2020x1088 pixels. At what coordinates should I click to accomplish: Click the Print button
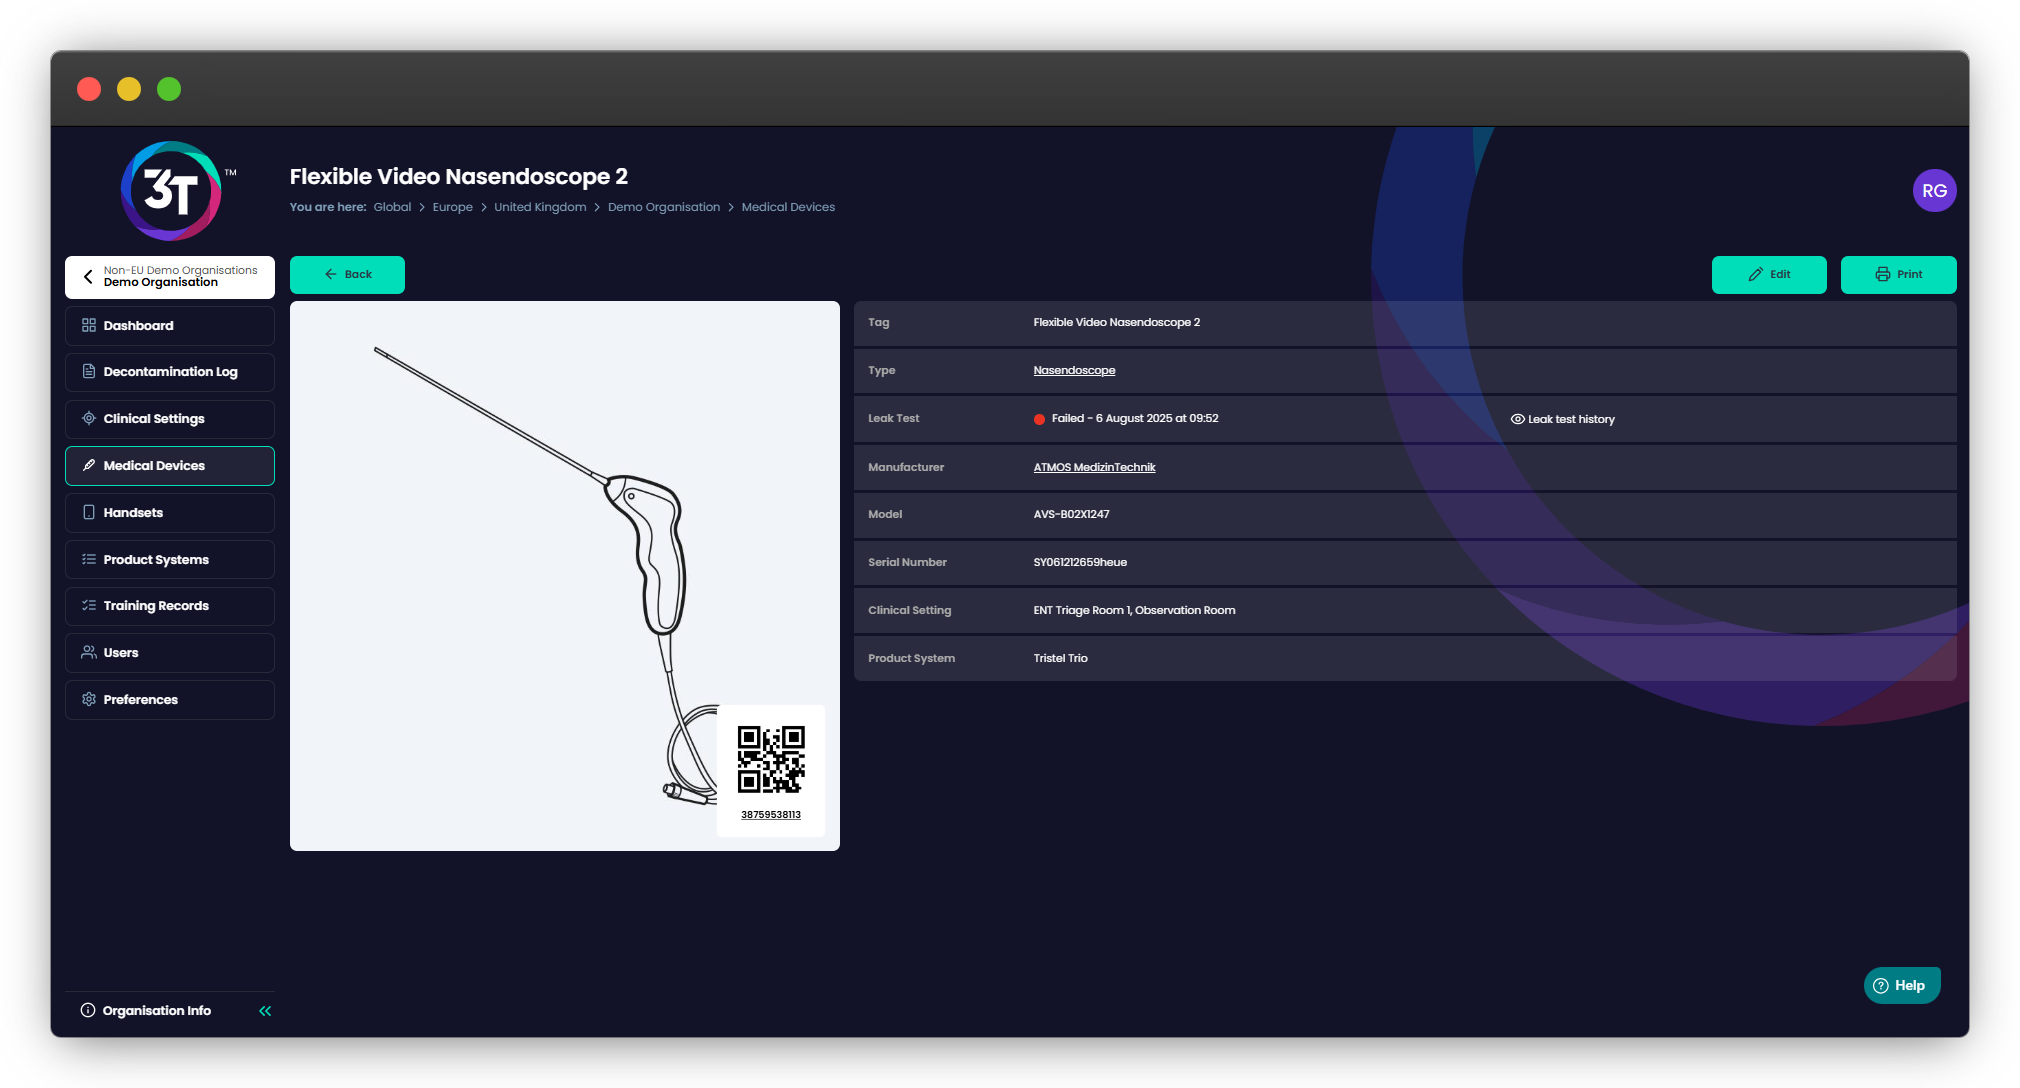[1898, 275]
